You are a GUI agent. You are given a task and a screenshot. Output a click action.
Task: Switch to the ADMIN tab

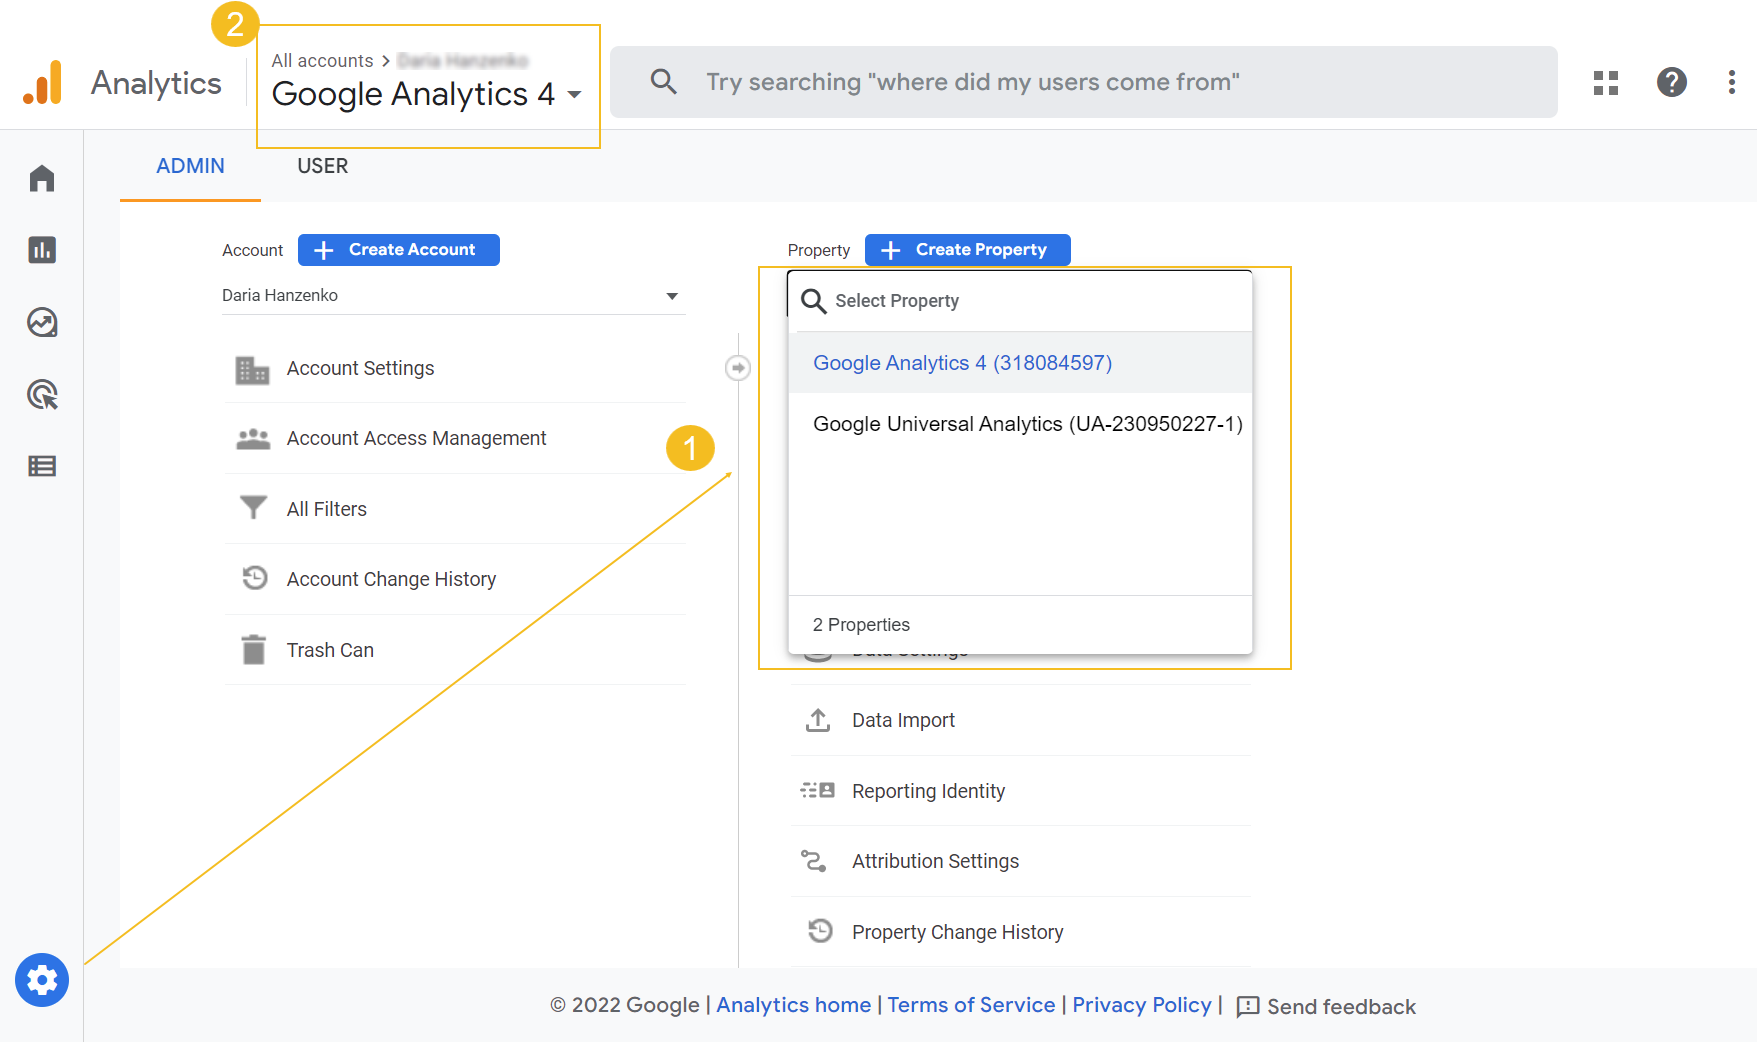pyautogui.click(x=190, y=166)
